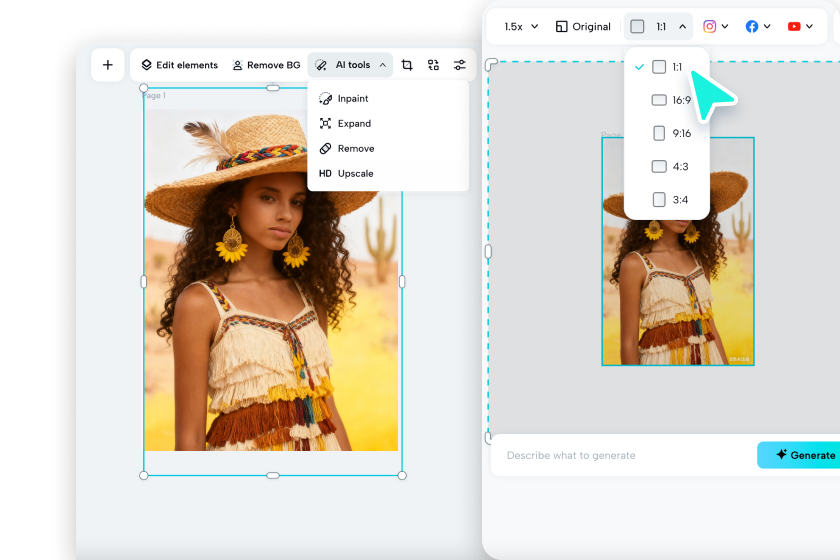Choose Inpaint from AI tools menu

coord(352,99)
